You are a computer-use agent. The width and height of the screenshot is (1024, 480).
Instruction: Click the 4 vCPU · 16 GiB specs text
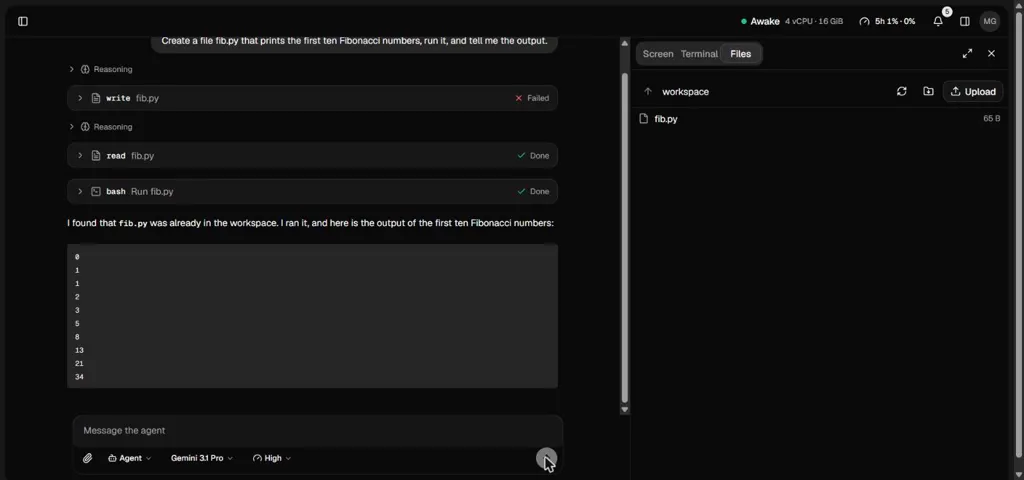[814, 22]
